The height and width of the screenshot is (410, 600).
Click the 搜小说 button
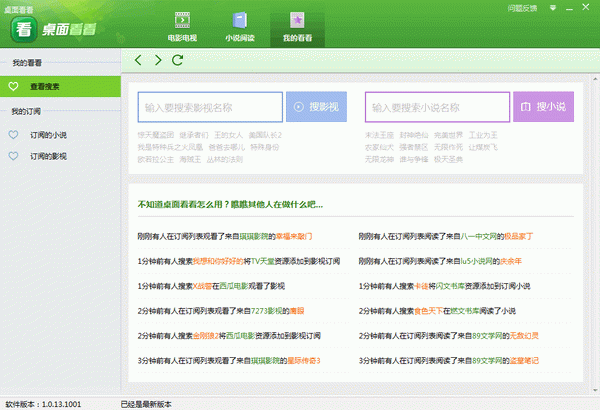543,107
